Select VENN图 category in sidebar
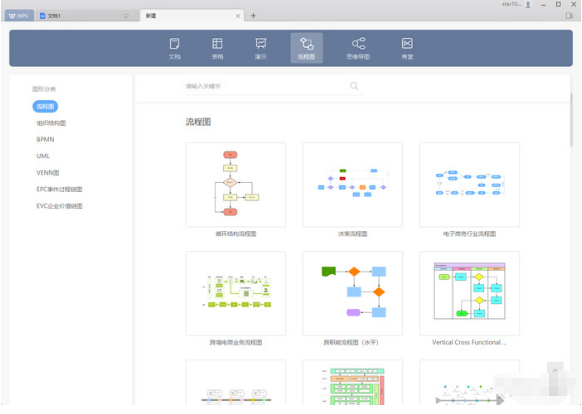Screen dimensions: 582x414 48,173
